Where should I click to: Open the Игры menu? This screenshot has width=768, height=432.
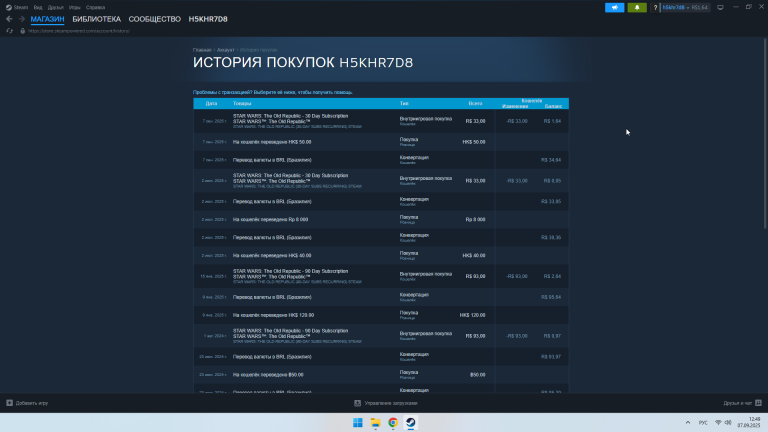click(74, 7)
